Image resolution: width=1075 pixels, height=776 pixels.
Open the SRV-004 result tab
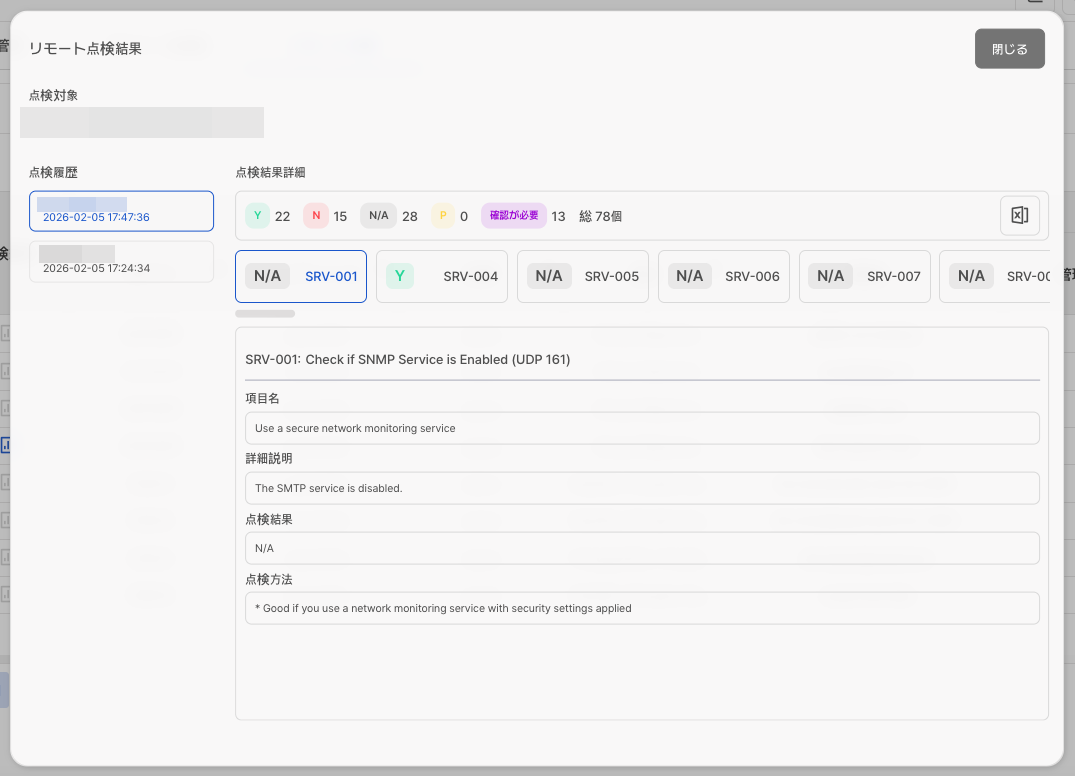[441, 276]
